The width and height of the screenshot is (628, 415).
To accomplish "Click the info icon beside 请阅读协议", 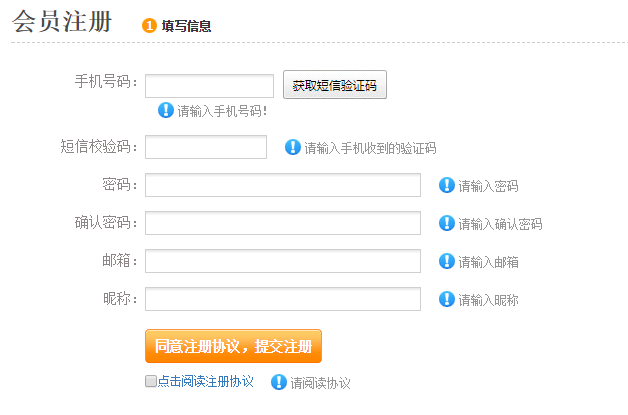I will (279, 382).
